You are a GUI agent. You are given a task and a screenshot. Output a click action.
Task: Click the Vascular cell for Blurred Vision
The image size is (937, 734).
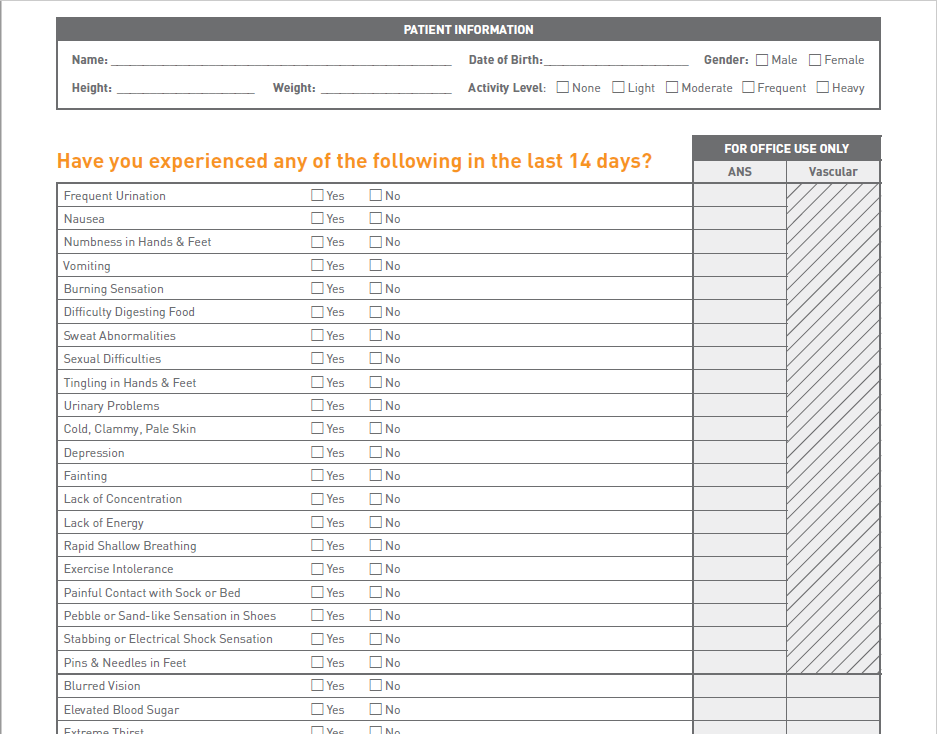[x=833, y=686]
